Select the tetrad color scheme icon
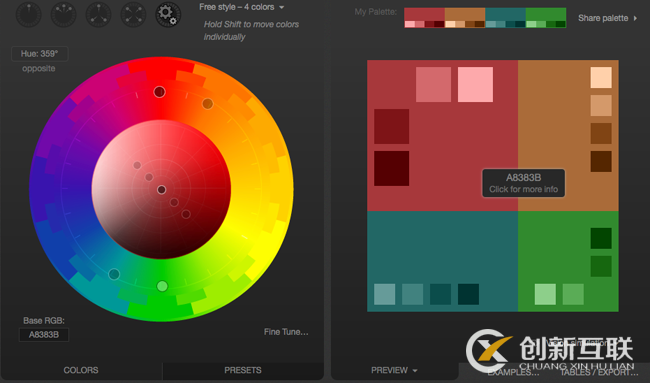The width and height of the screenshot is (650, 383). (133, 14)
